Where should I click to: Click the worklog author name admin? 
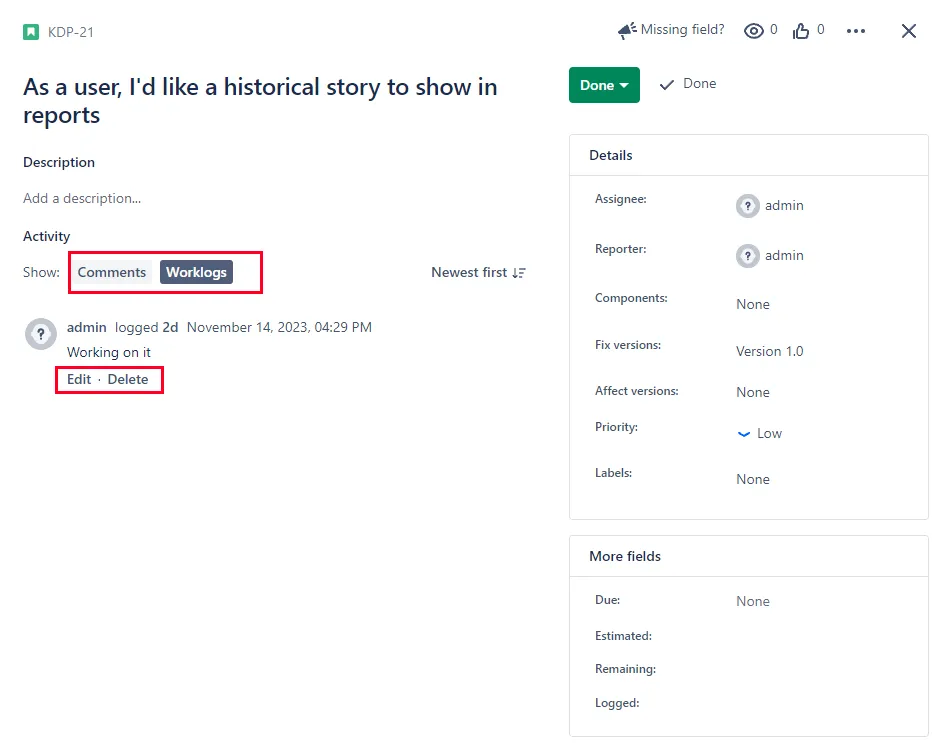point(87,327)
